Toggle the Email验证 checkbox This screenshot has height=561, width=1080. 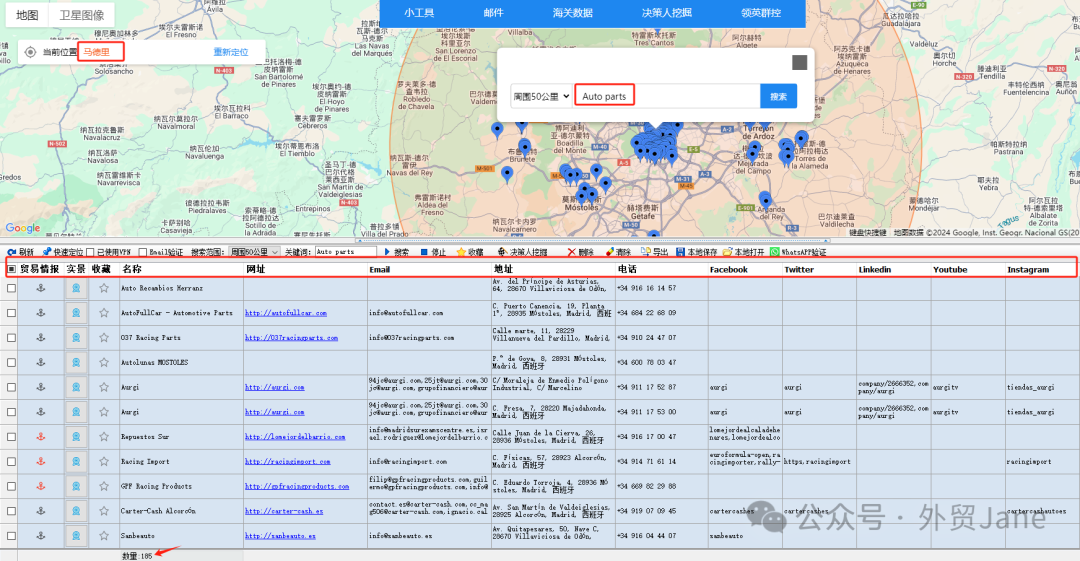(x=143, y=252)
